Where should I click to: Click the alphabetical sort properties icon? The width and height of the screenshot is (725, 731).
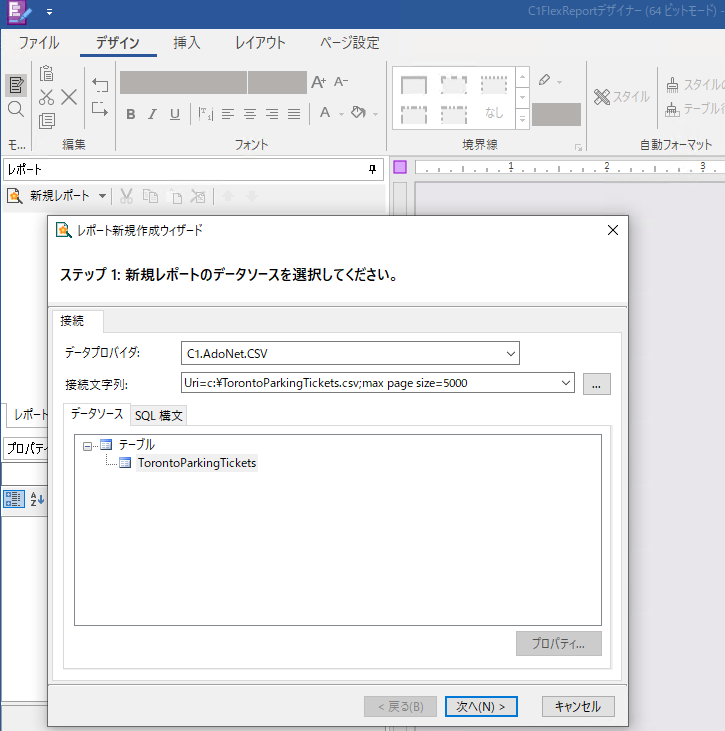pos(37,499)
